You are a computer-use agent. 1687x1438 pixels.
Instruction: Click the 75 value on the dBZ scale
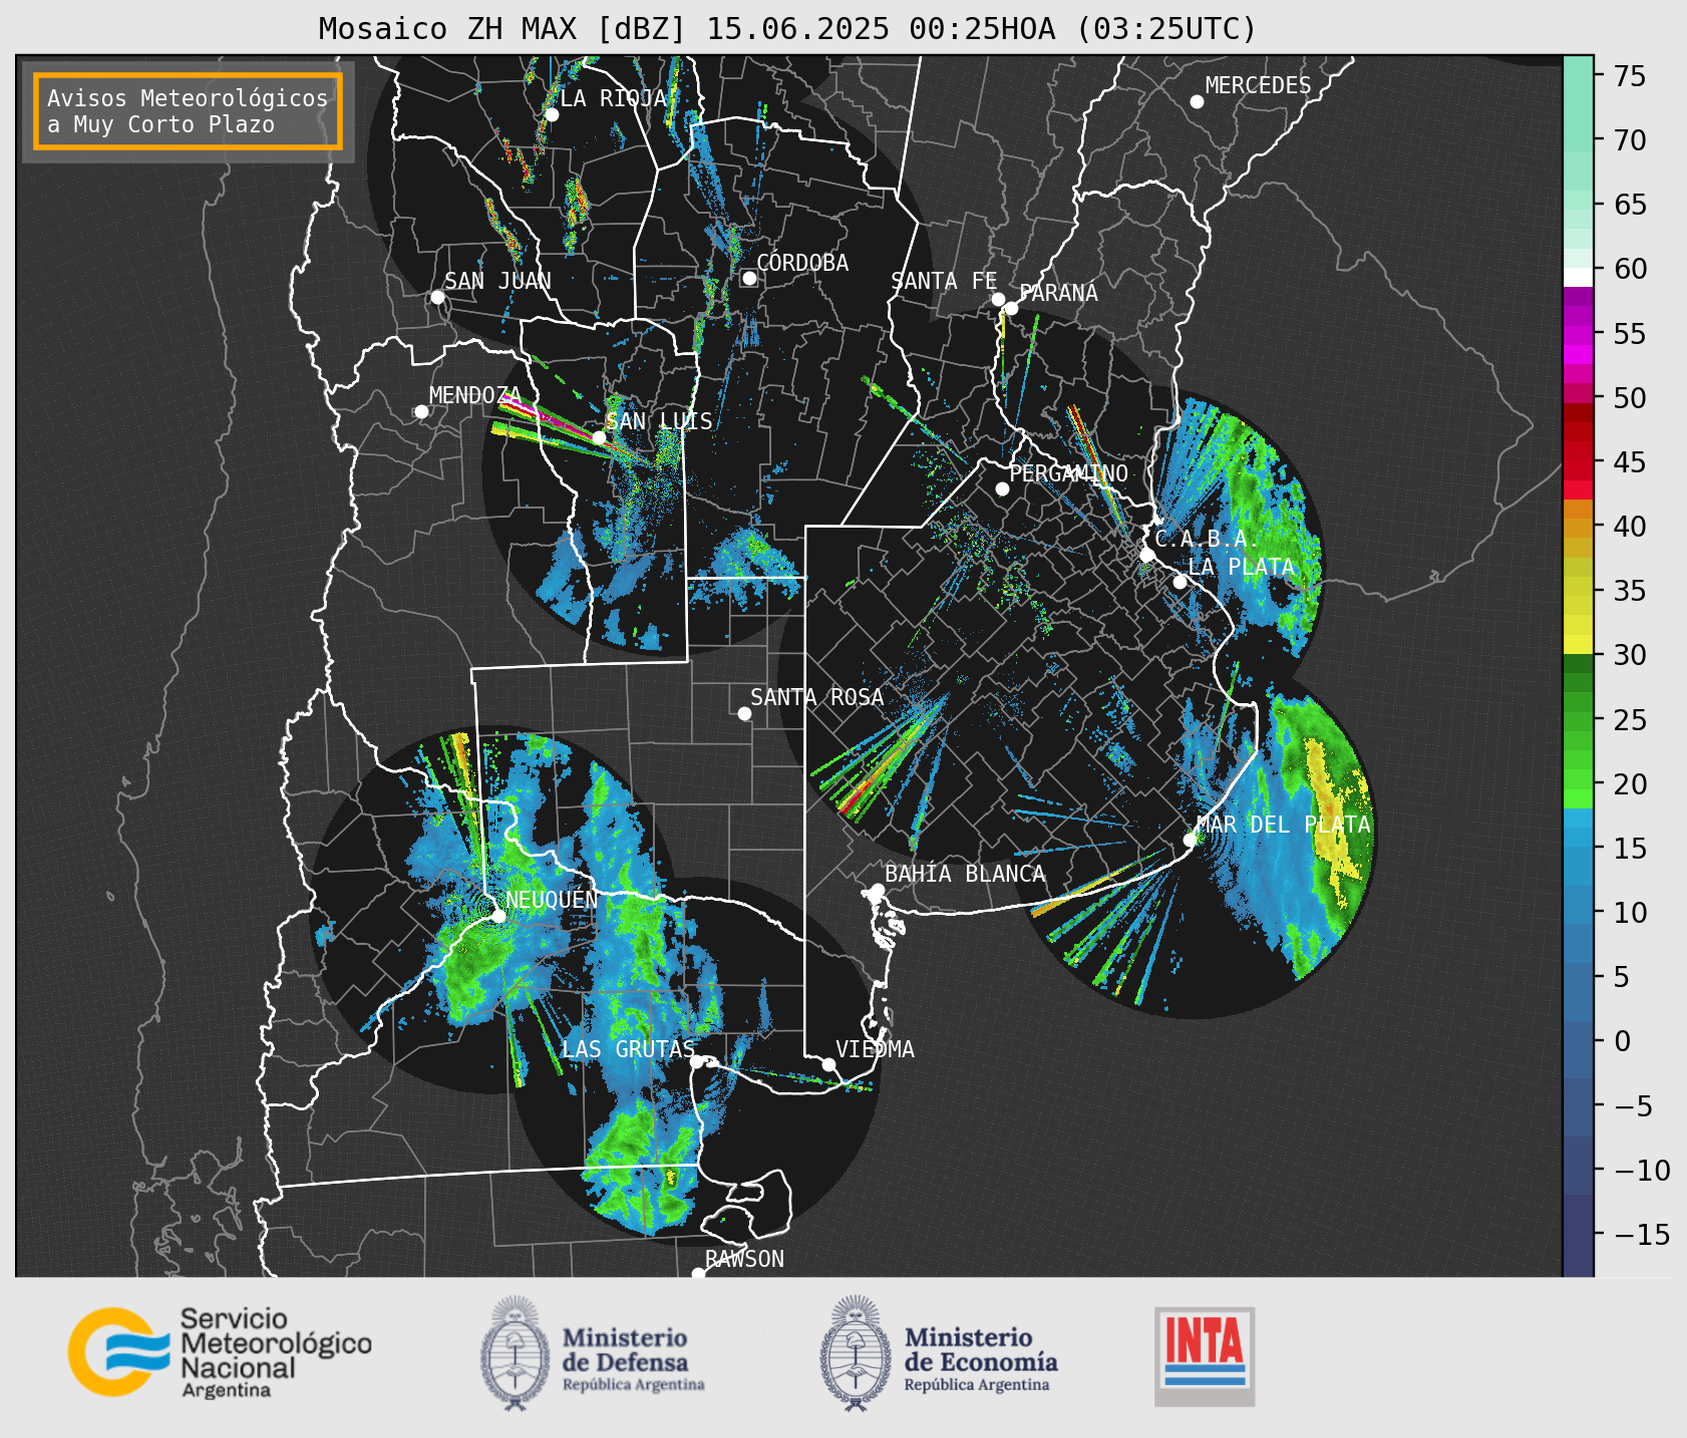[1628, 76]
